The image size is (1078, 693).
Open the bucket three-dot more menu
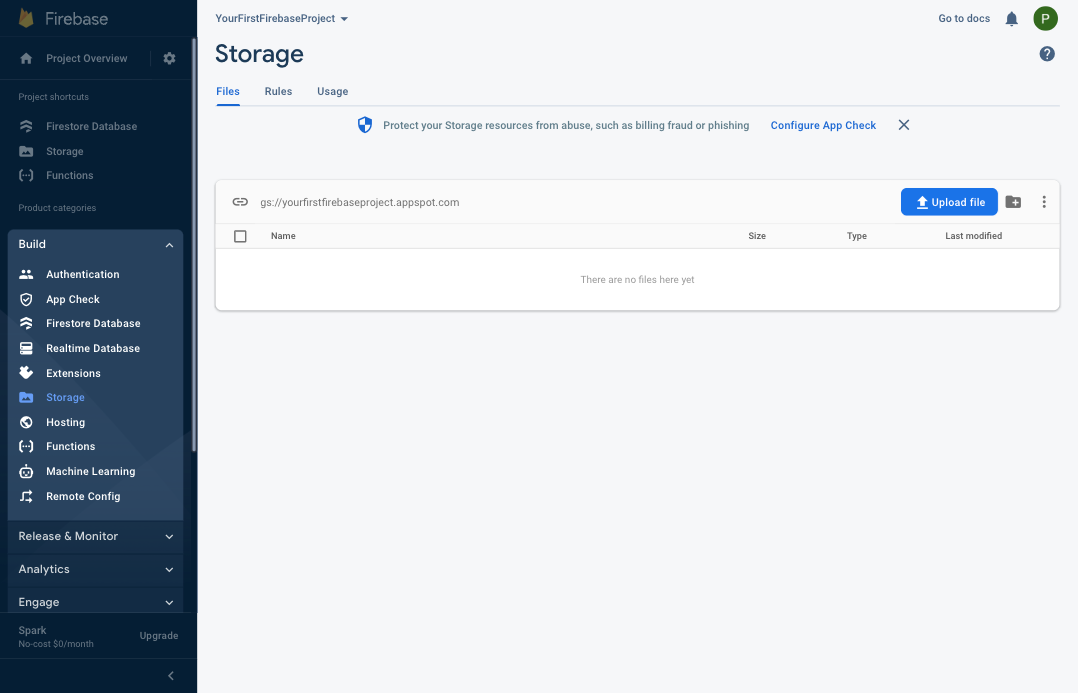pyautogui.click(x=1044, y=202)
